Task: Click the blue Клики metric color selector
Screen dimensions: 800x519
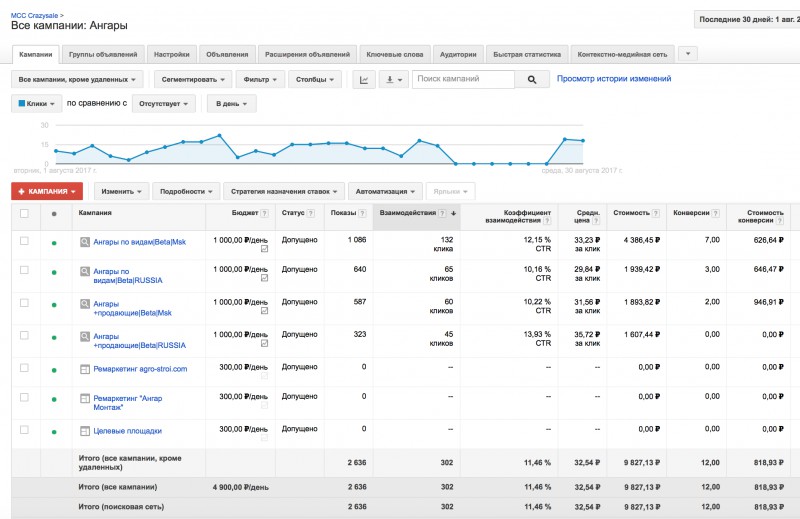Action: [x=36, y=104]
